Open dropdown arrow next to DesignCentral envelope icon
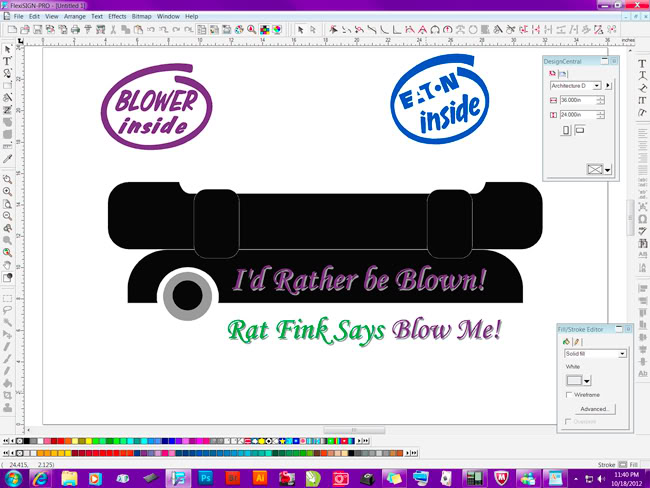 pos(608,170)
